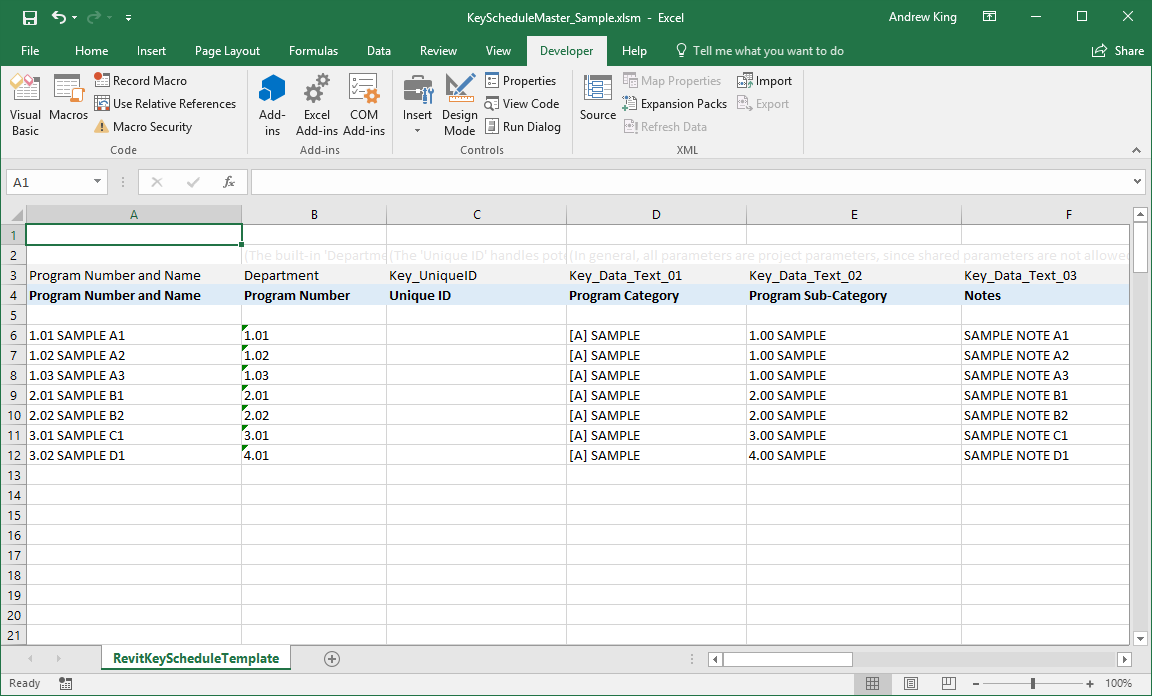This screenshot has width=1152, height=696.
Task: Click the Andrew King account name
Action: click(x=923, y=17)
